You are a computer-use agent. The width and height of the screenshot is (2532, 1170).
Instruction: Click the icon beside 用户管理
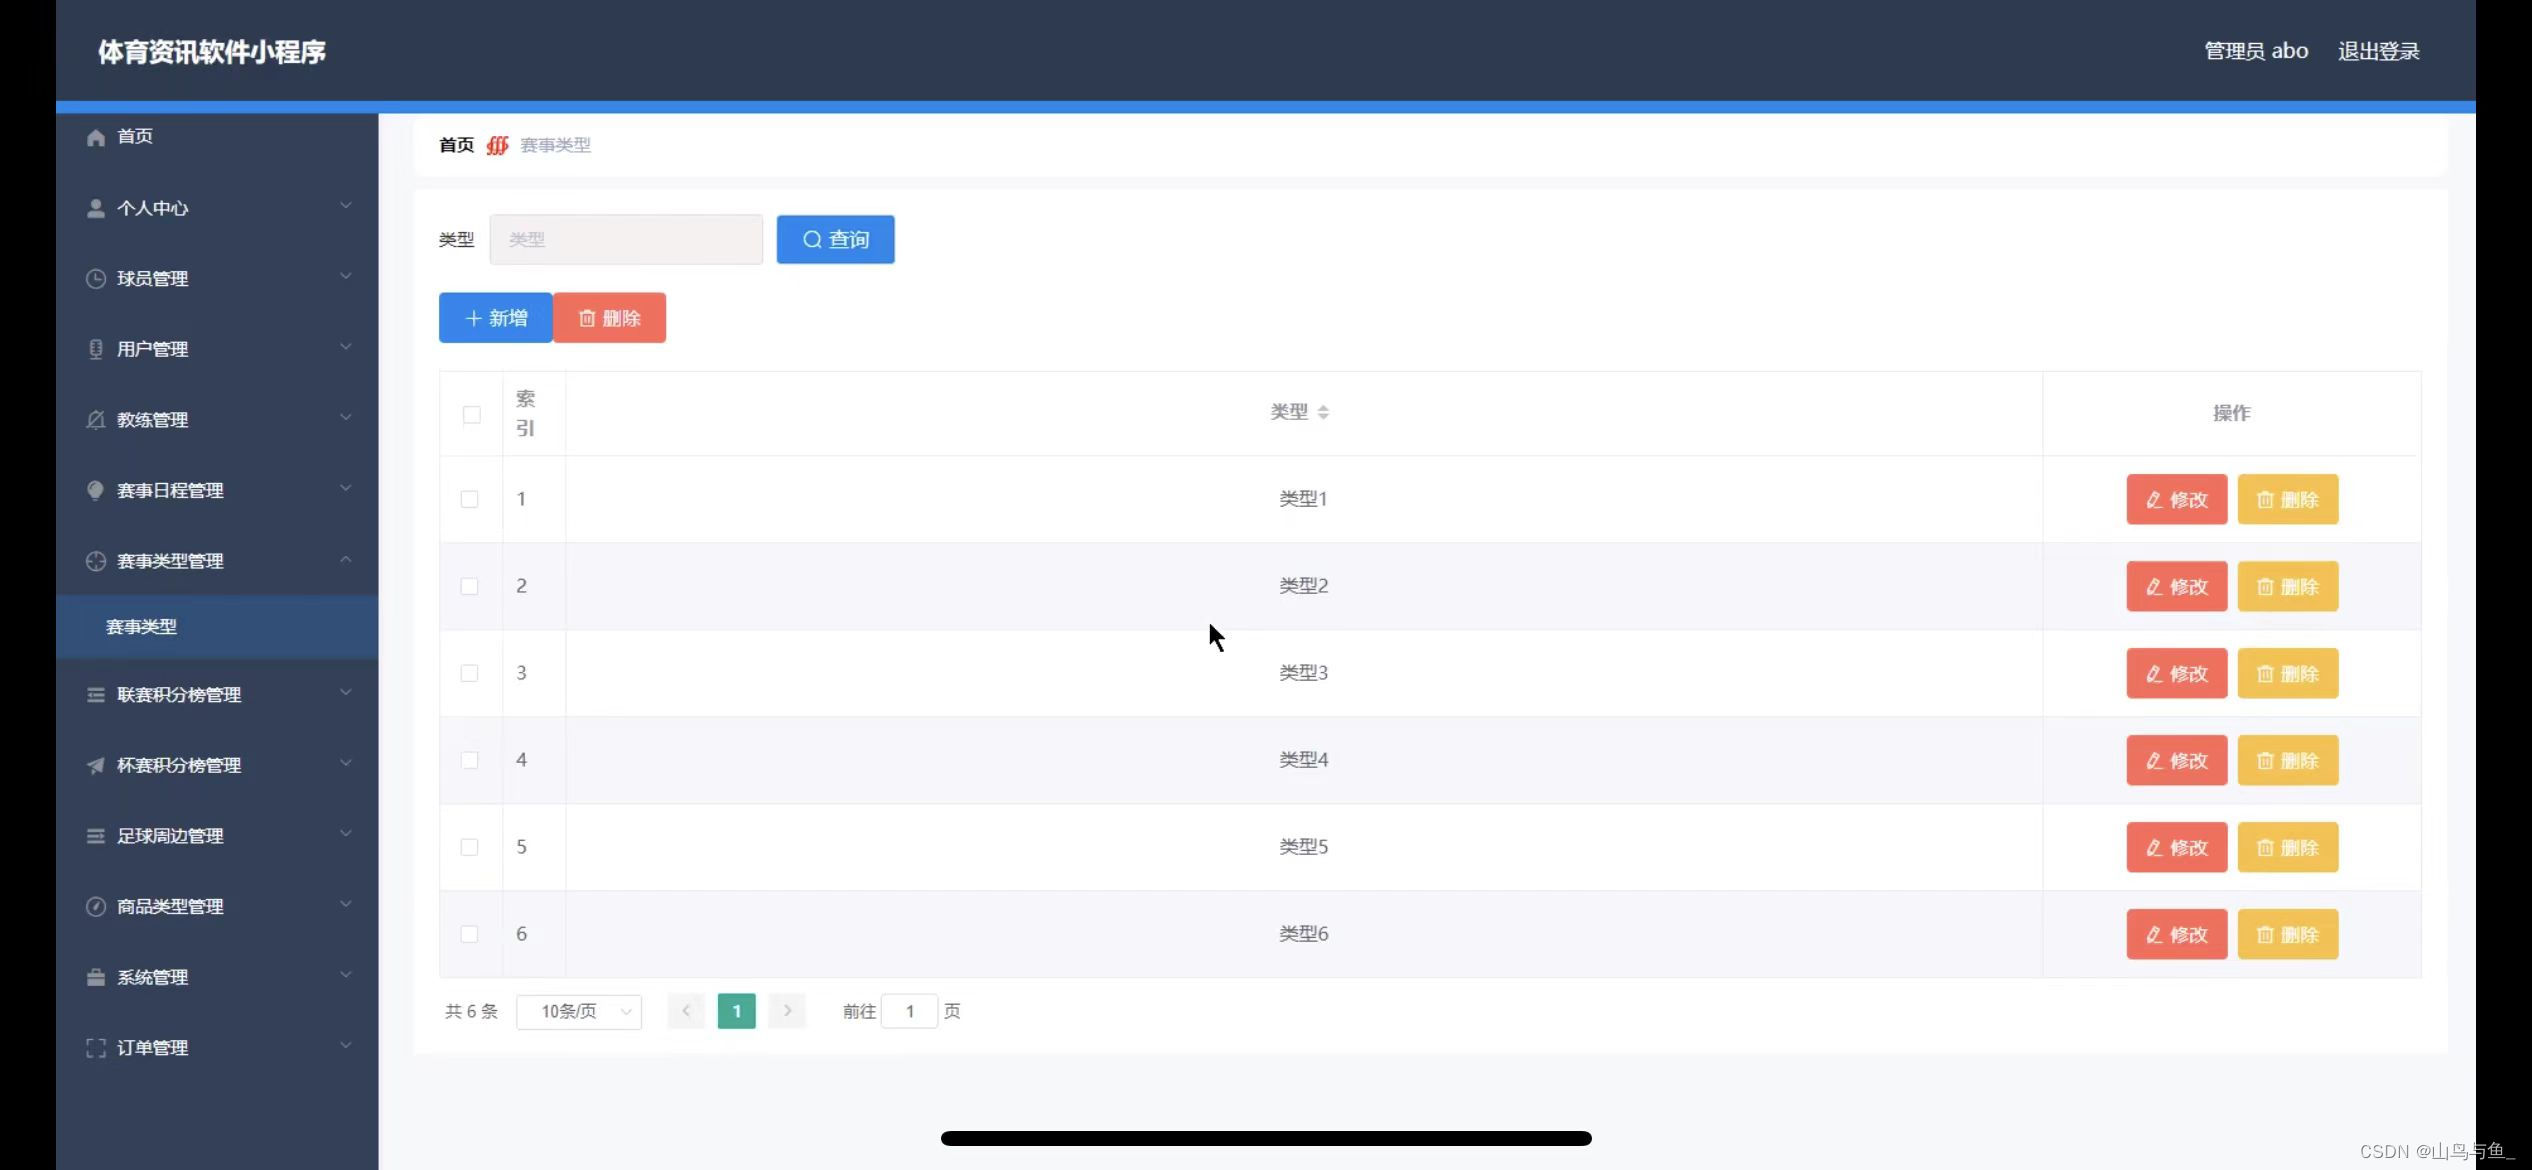pyautogui.click(x=96, y=349)
